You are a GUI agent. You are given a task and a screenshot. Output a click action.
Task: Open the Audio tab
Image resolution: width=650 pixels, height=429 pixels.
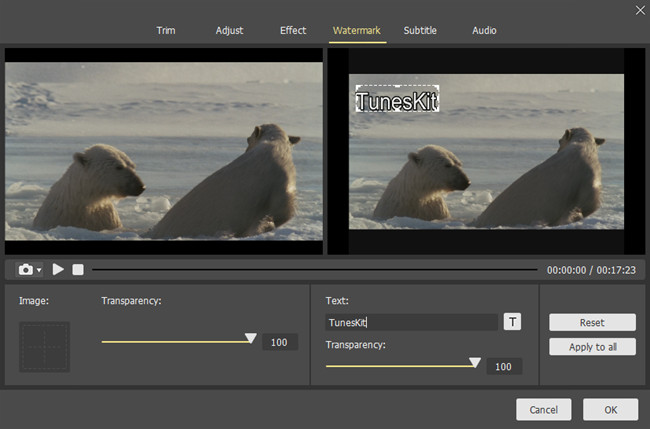tap(484, 31)
